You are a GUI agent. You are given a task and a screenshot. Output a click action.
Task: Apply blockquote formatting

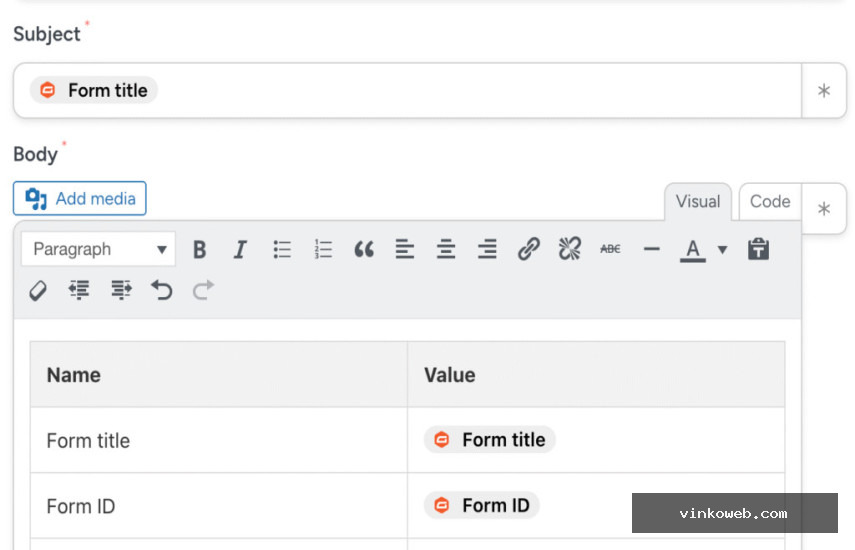click(x=364, y=250)
